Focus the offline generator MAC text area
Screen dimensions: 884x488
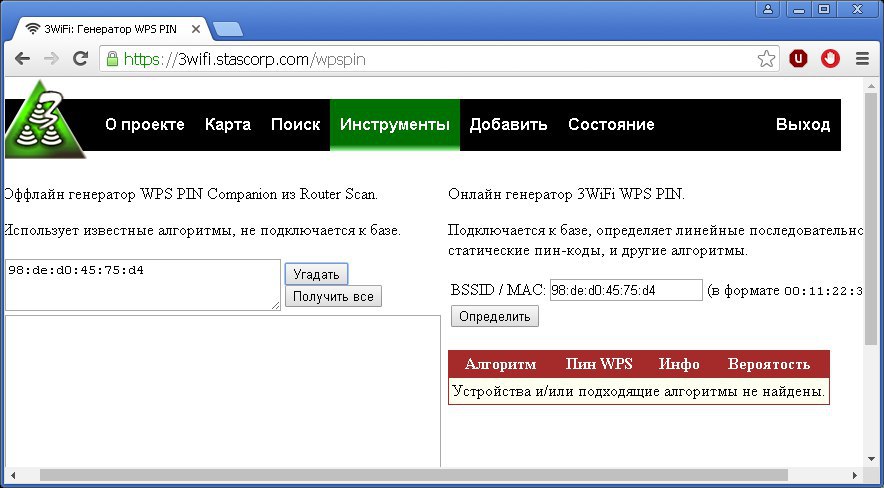pyautogui.click(x=143, y=285)
